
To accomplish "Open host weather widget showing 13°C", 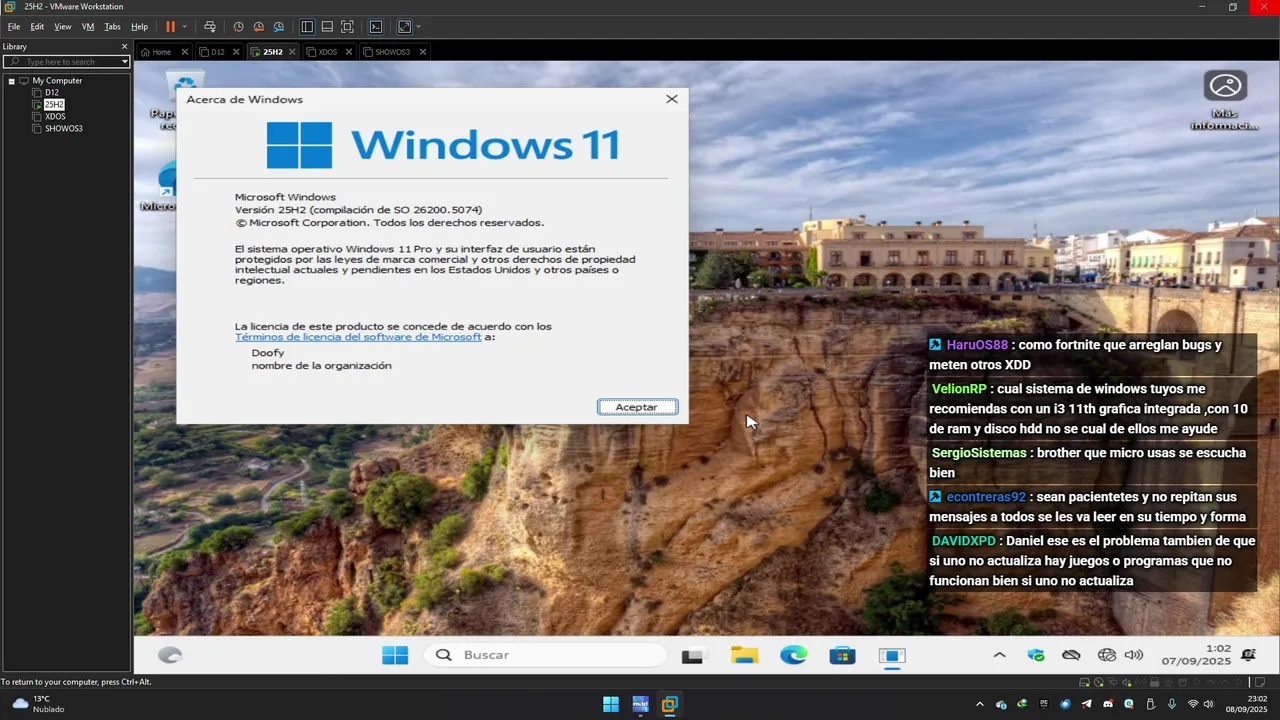I will coord(38,704).
